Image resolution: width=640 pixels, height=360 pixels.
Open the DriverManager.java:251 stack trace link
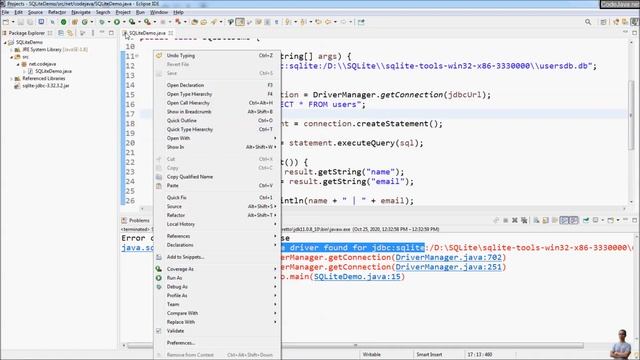pos(449,267)
